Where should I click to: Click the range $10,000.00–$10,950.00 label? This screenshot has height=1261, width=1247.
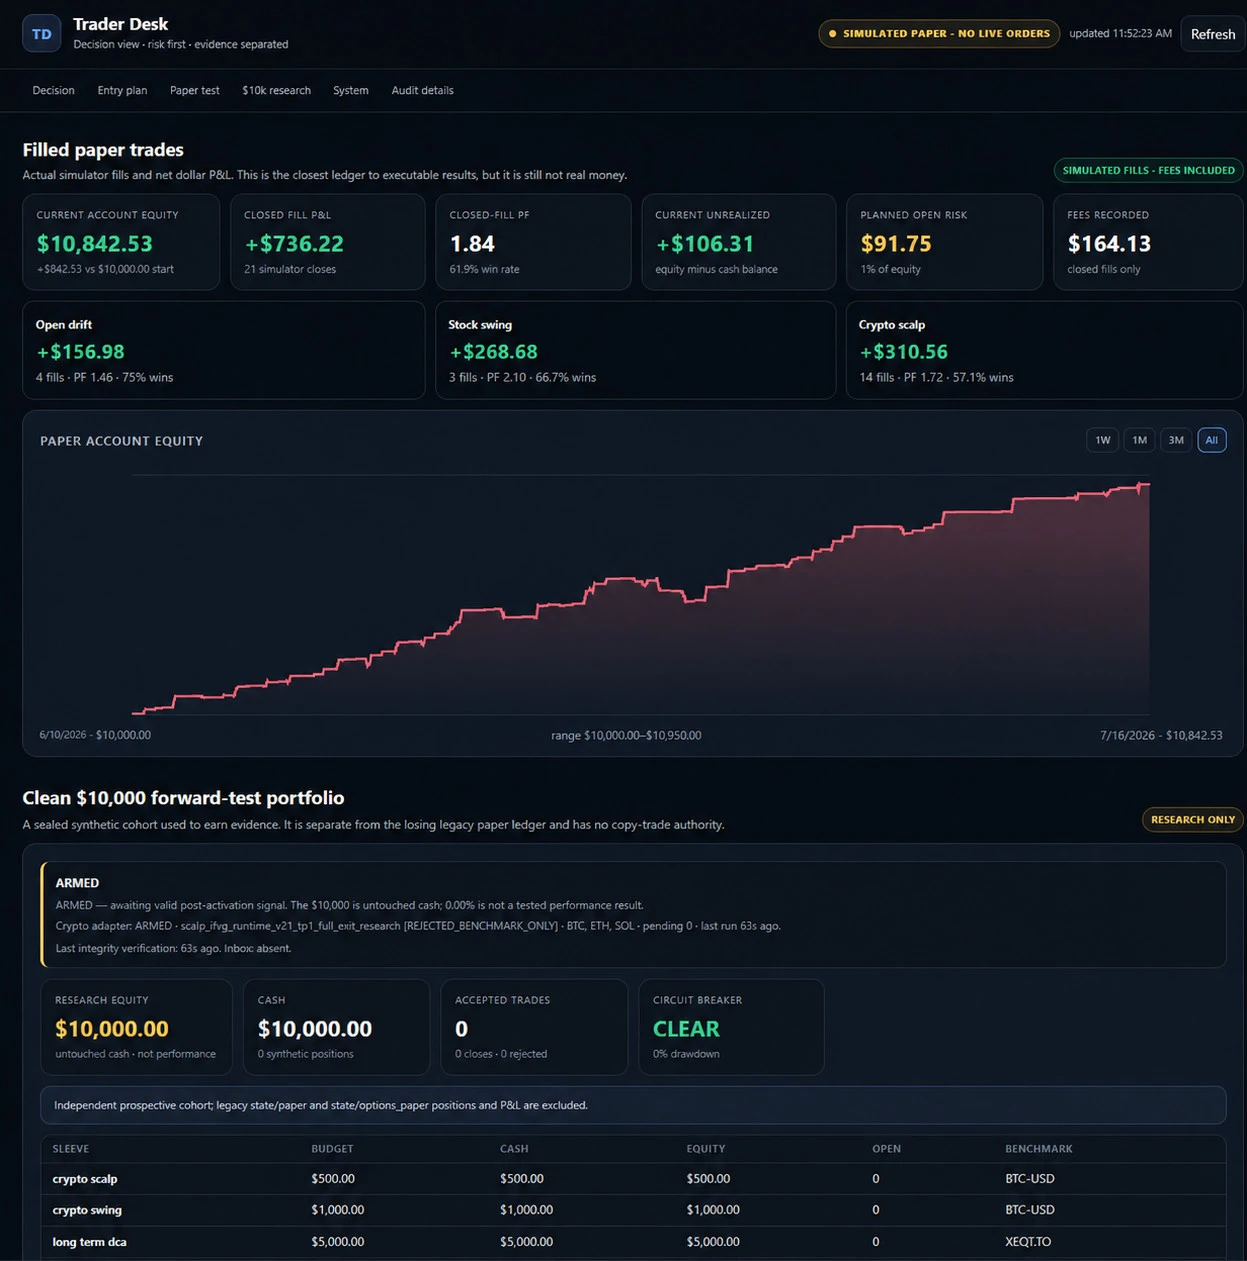[x=626, y=735]
